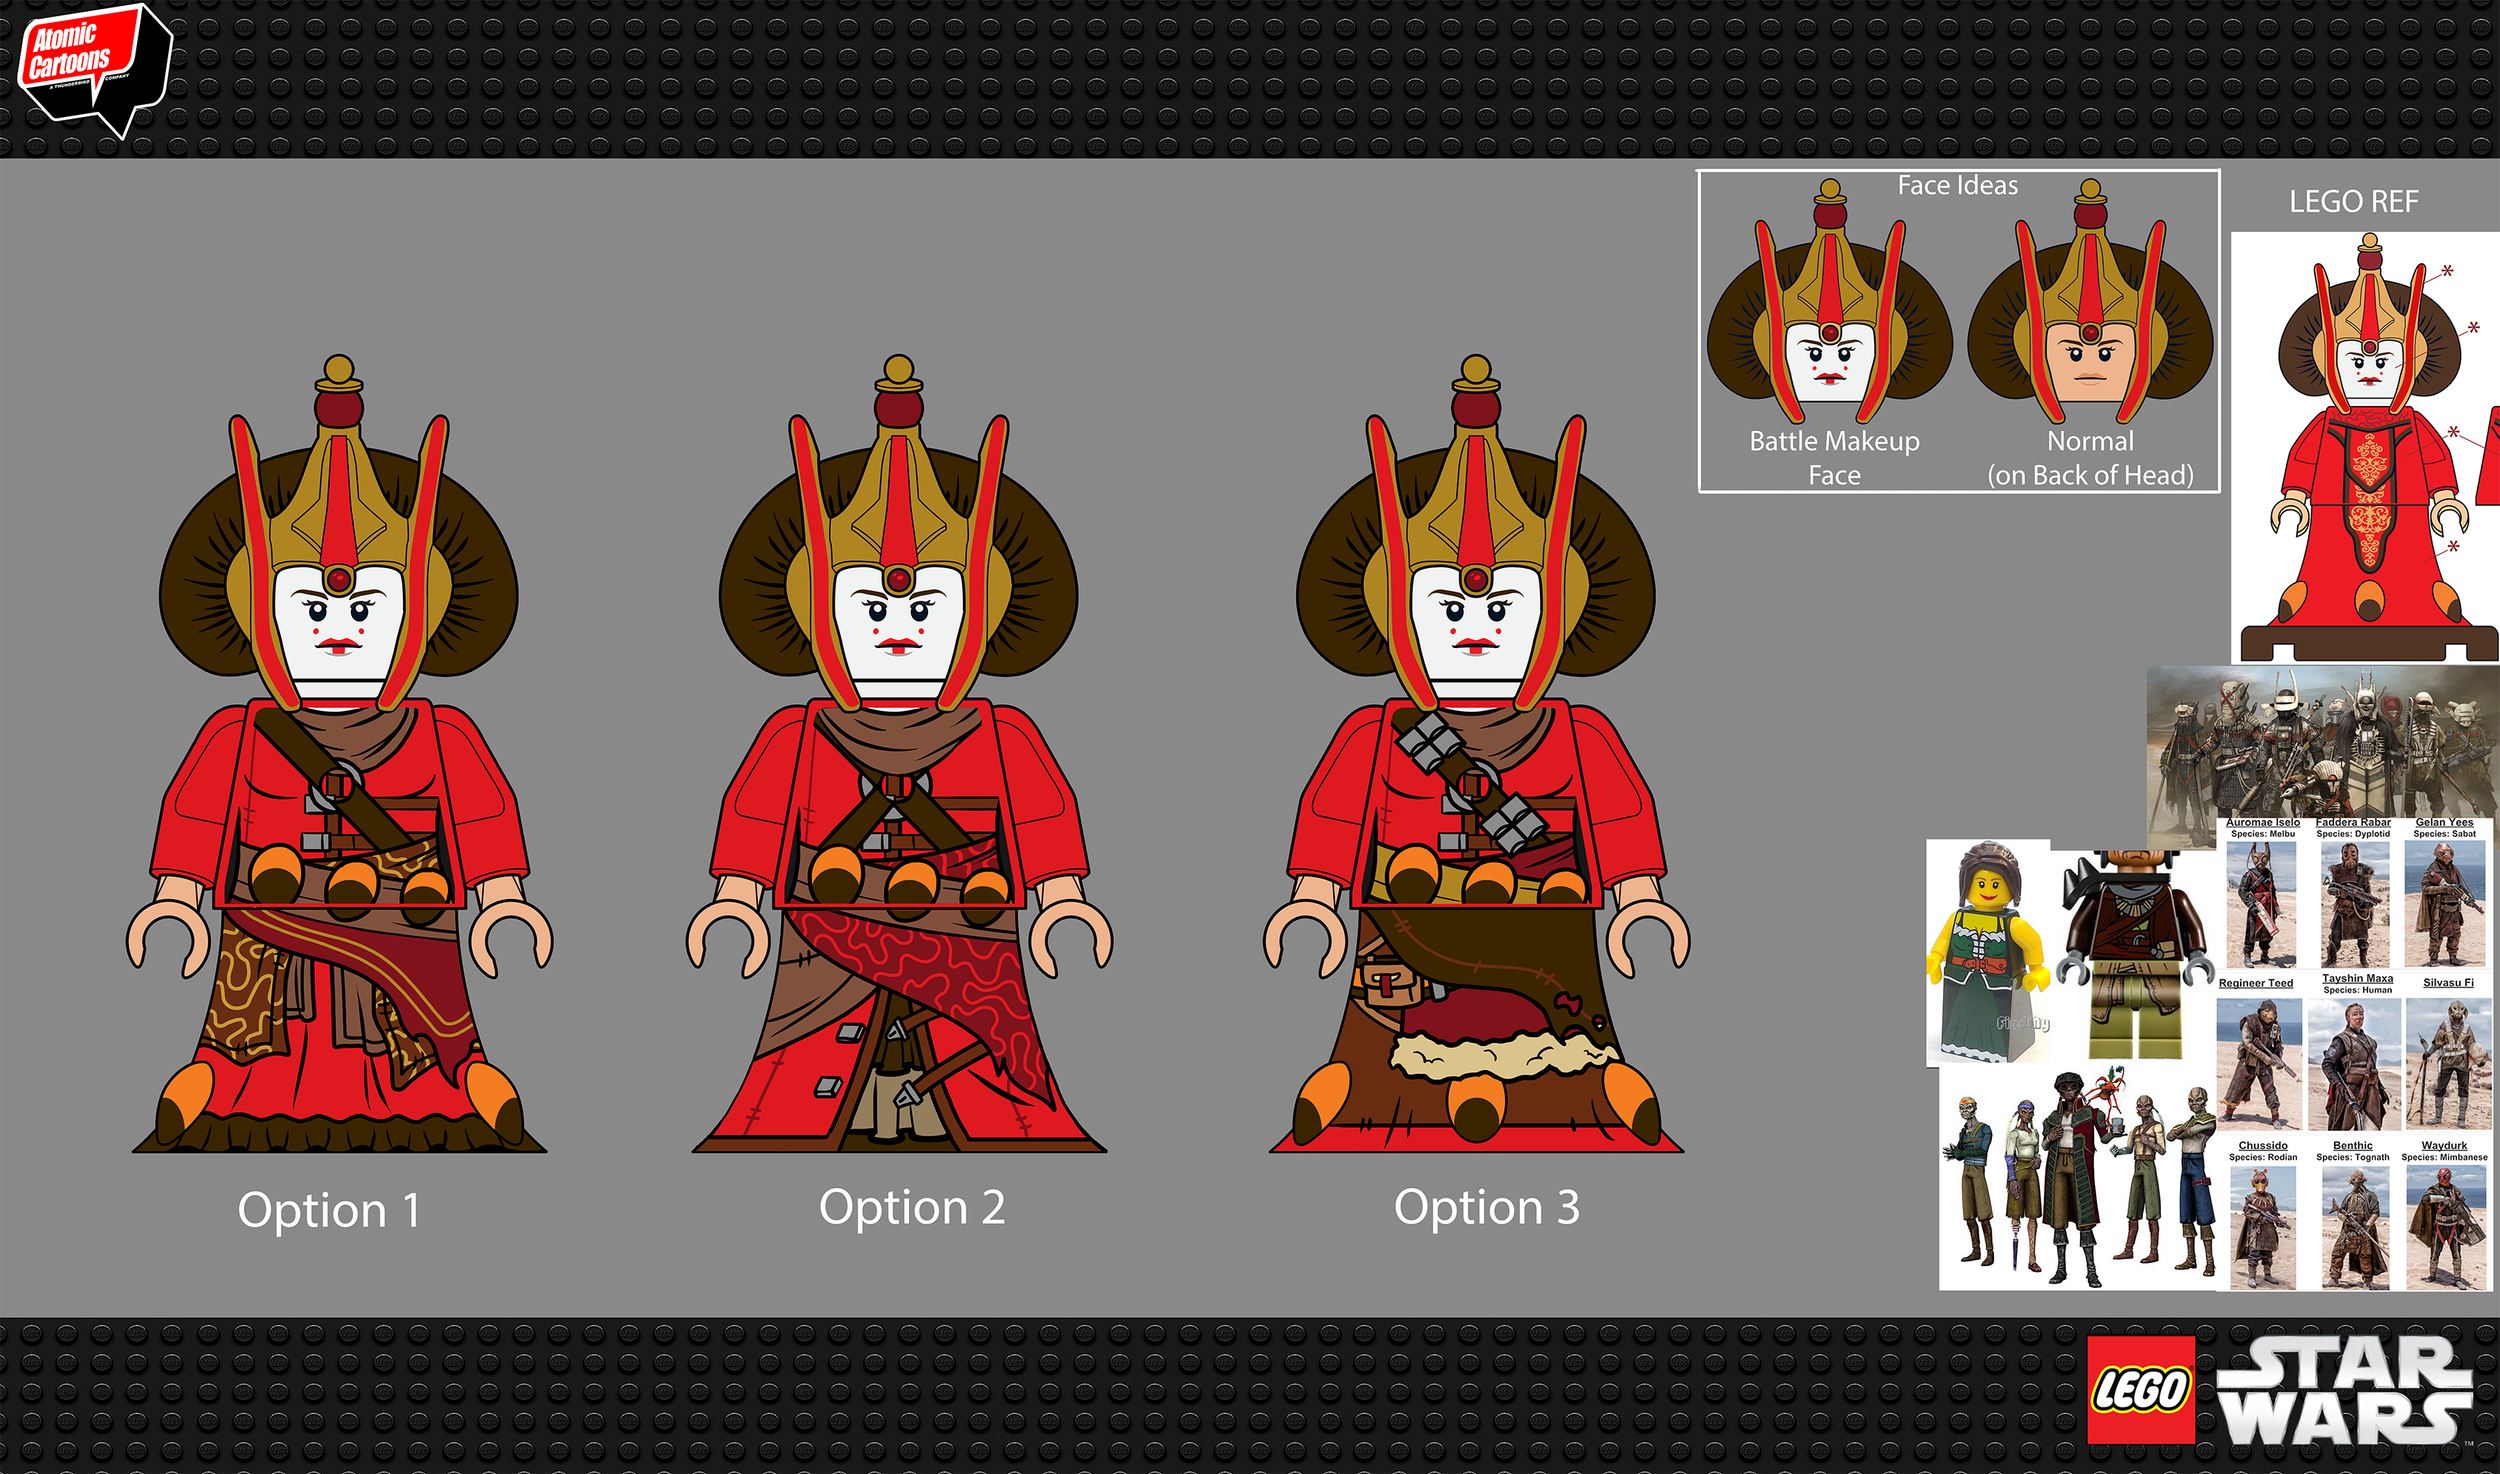Viewport: 2500px width, 1474px height.
Task: Click the Option 2 text label
Action: tap(911, 1207)
